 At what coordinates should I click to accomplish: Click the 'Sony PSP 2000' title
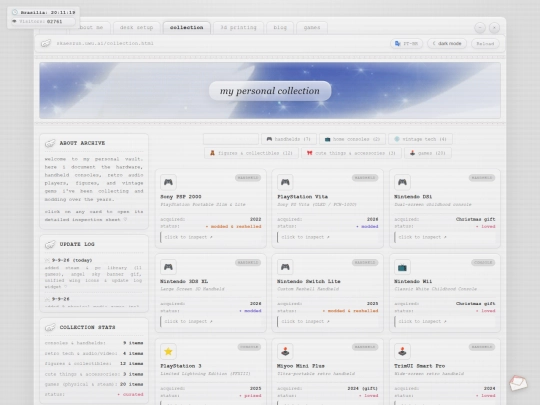[x=181, y=197]
